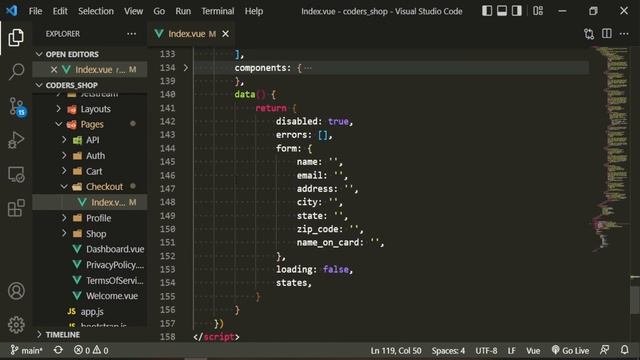Change indentation via Spaces: 4
This screenshot has height=360, width=640.
448,351
